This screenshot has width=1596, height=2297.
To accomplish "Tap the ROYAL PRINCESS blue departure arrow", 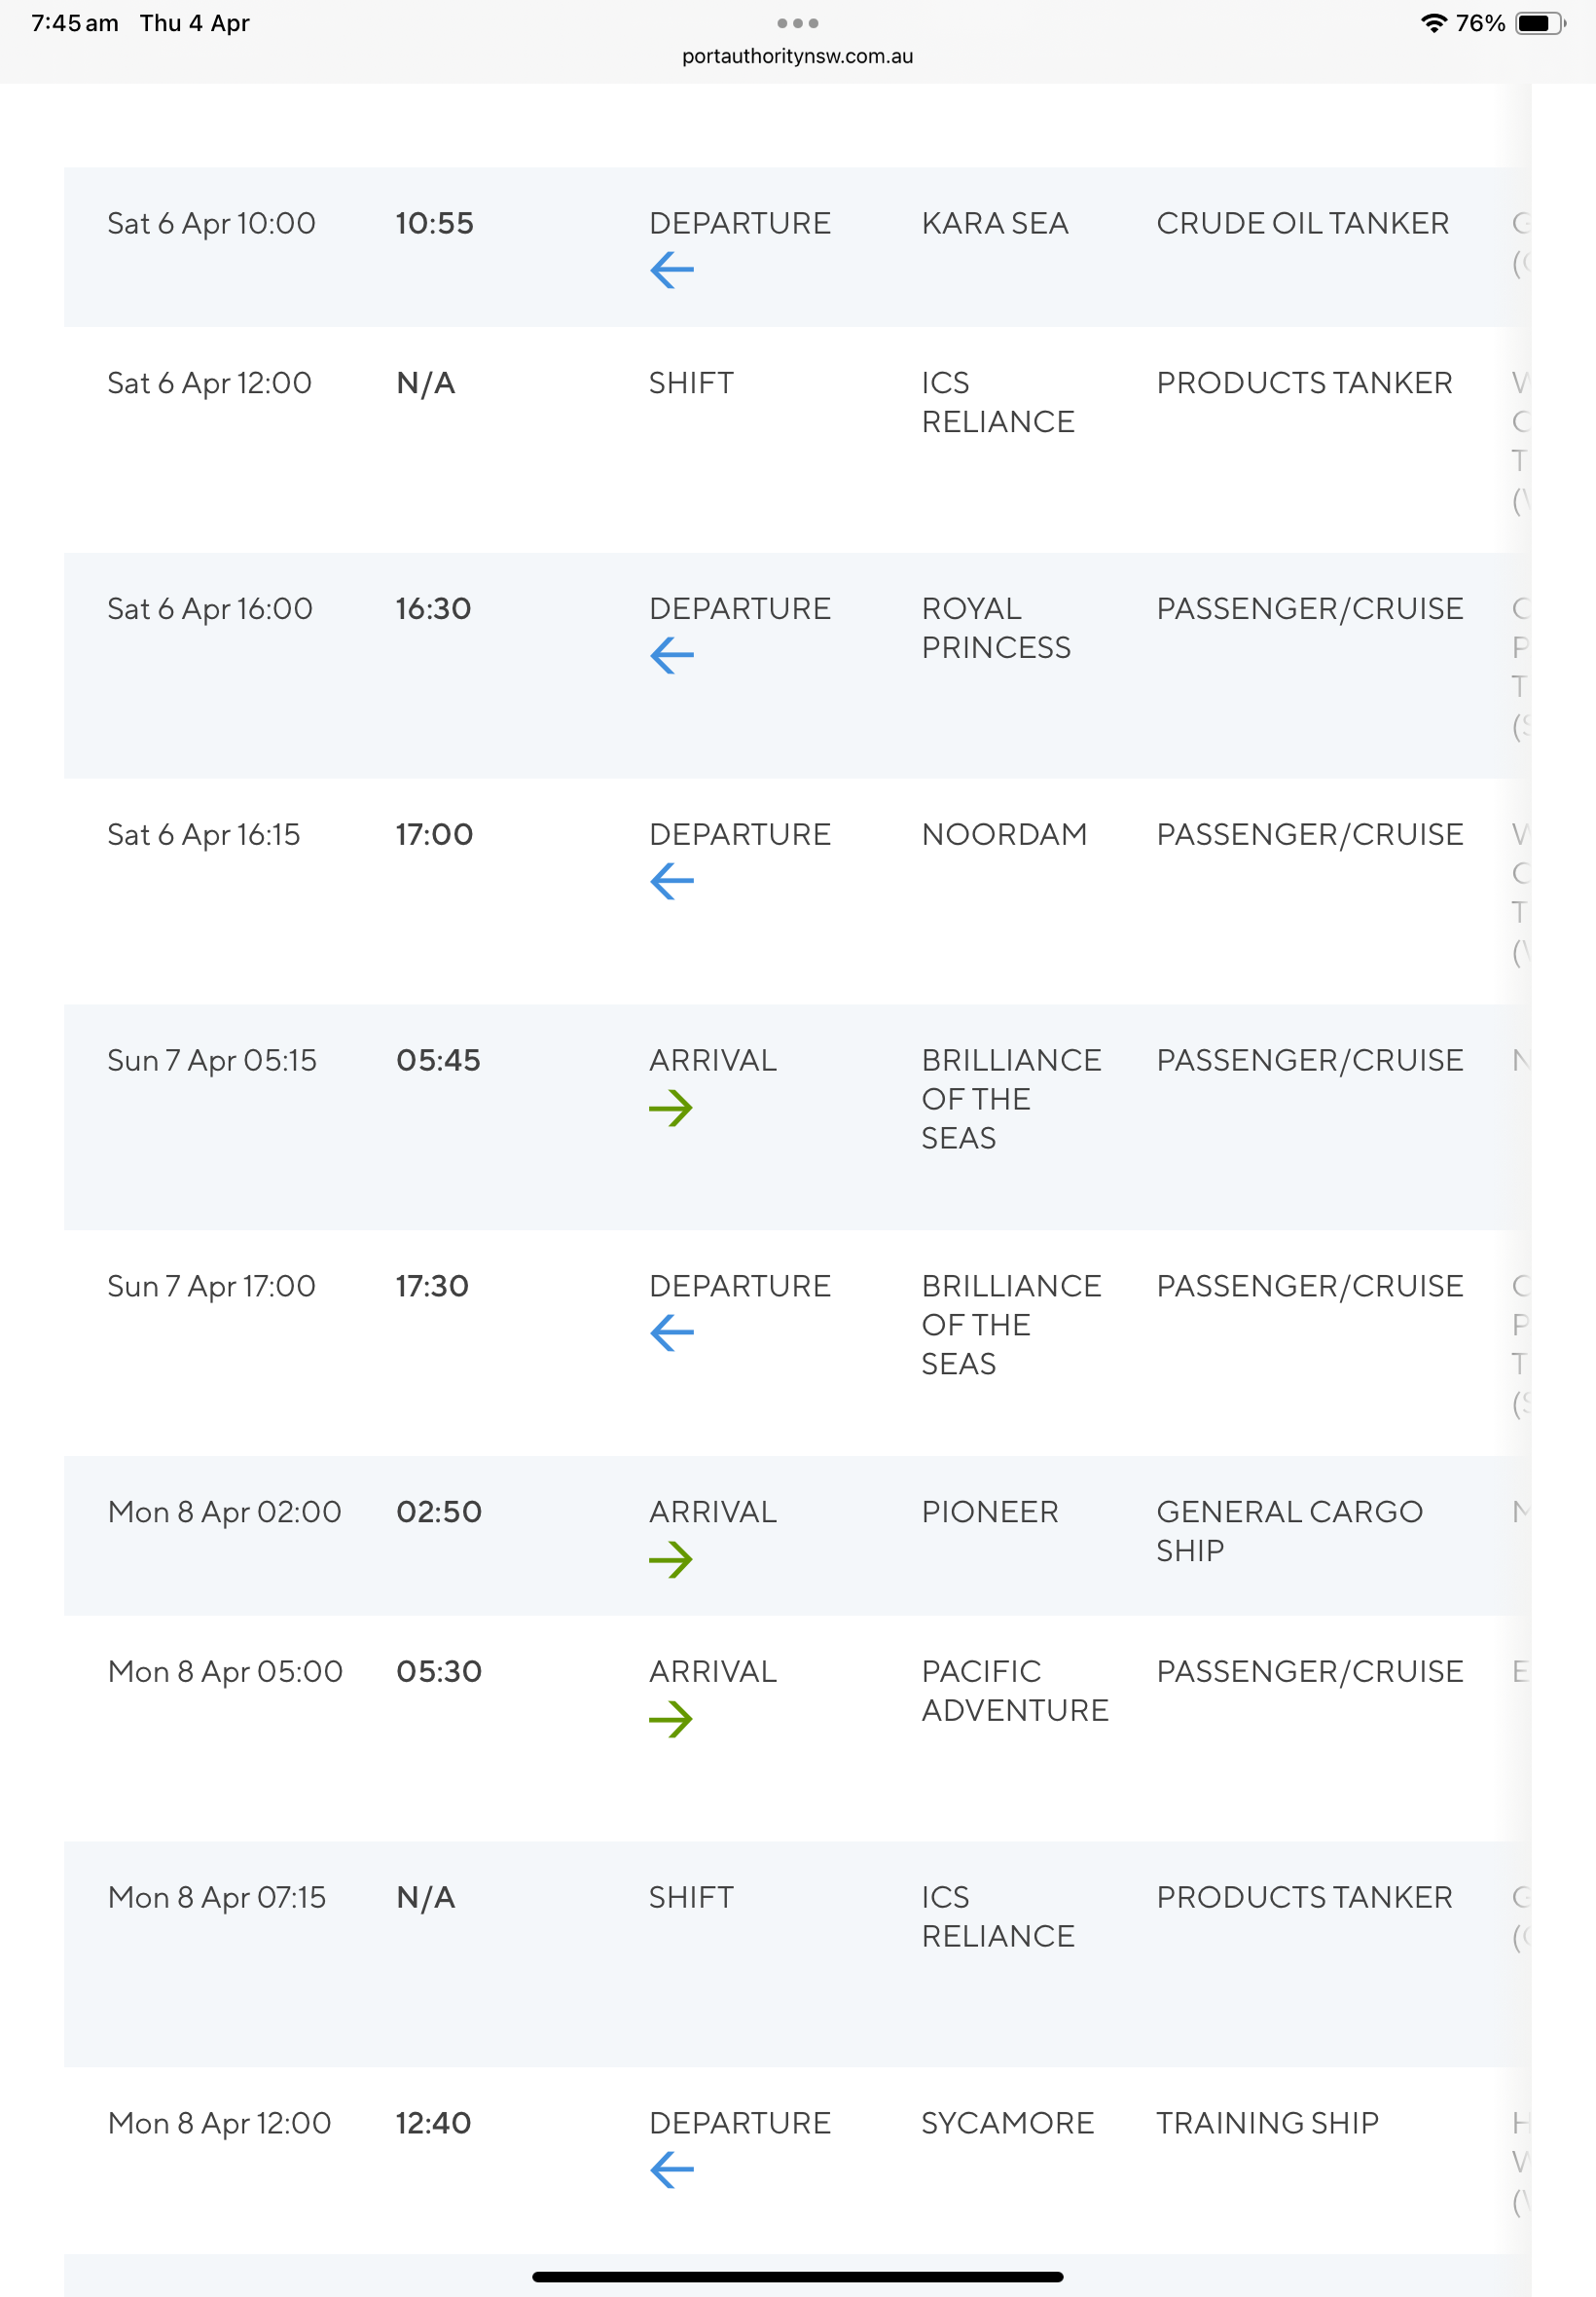I will (x=672, y=656).
